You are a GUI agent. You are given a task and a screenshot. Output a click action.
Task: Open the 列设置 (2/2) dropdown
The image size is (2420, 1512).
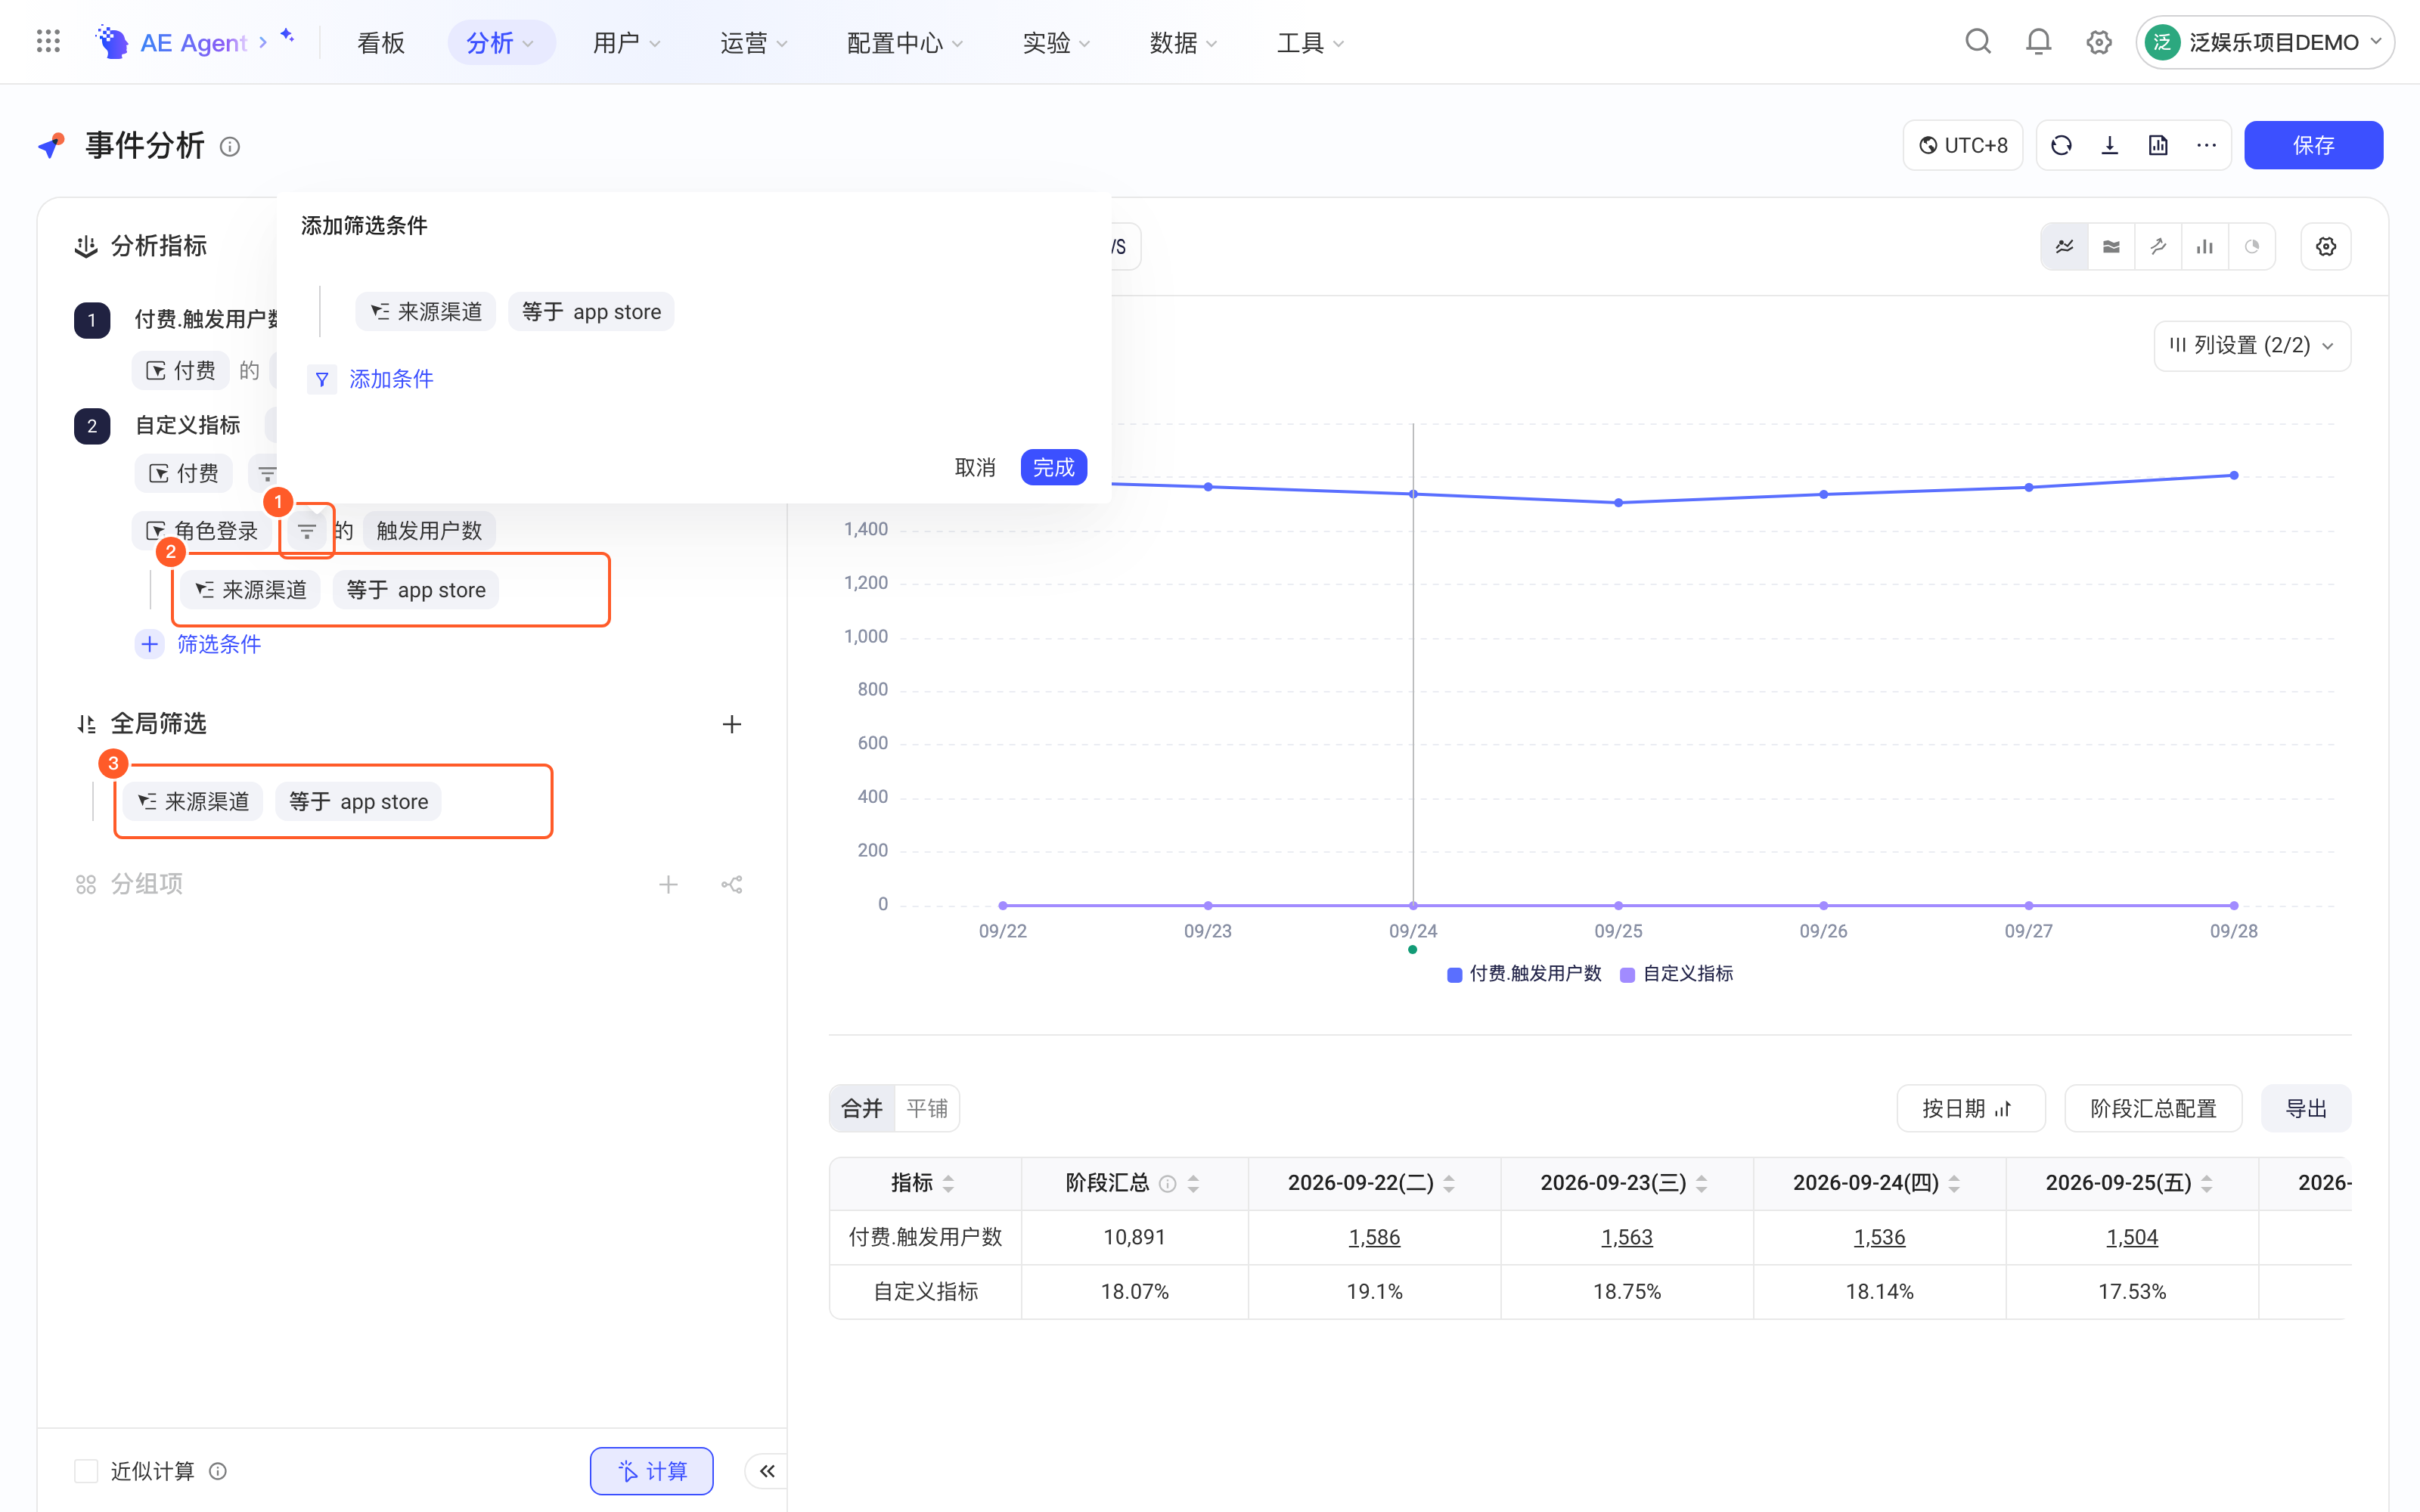click(2251, 345)
